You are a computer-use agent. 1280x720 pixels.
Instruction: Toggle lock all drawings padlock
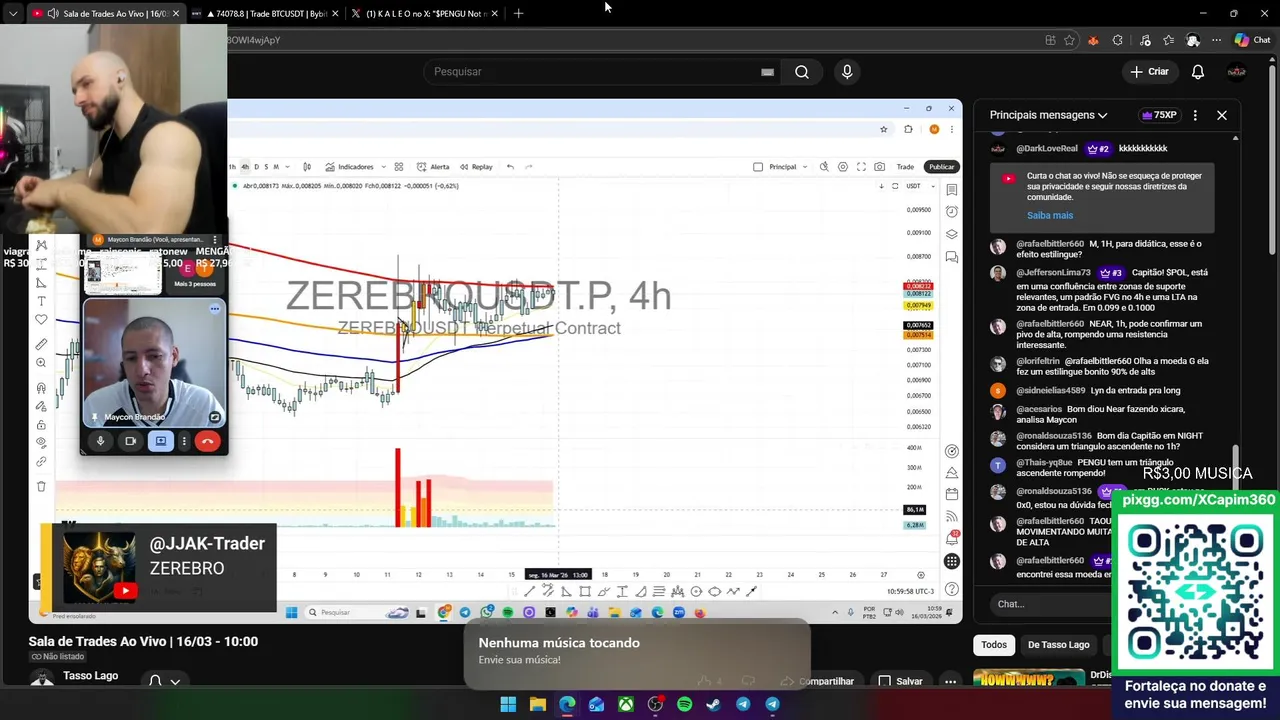click(41, 424)
